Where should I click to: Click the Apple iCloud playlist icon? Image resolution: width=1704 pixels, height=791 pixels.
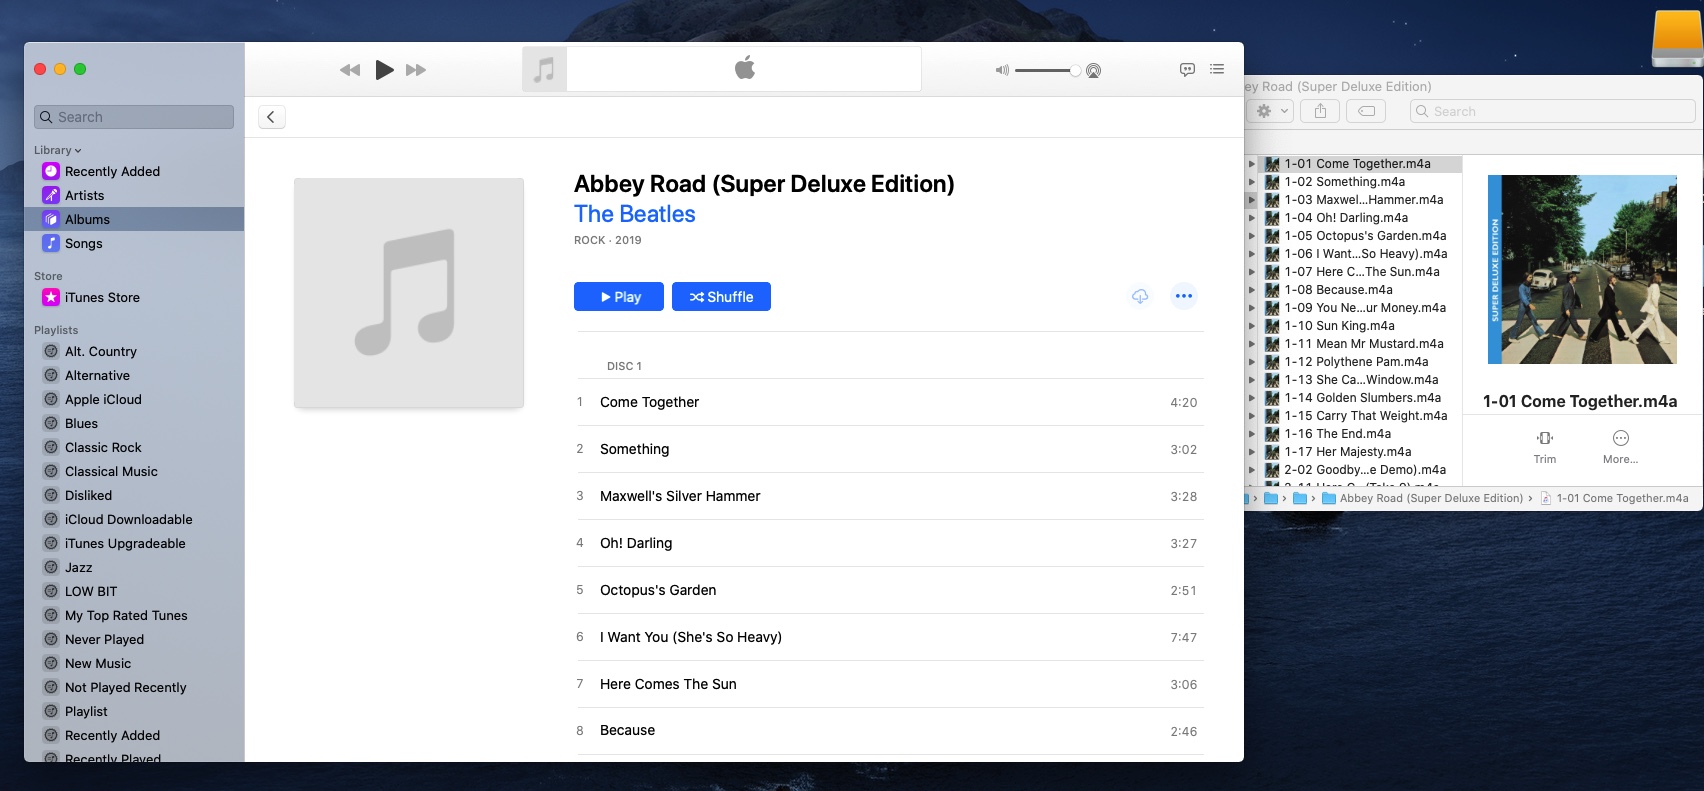point(51,399)
